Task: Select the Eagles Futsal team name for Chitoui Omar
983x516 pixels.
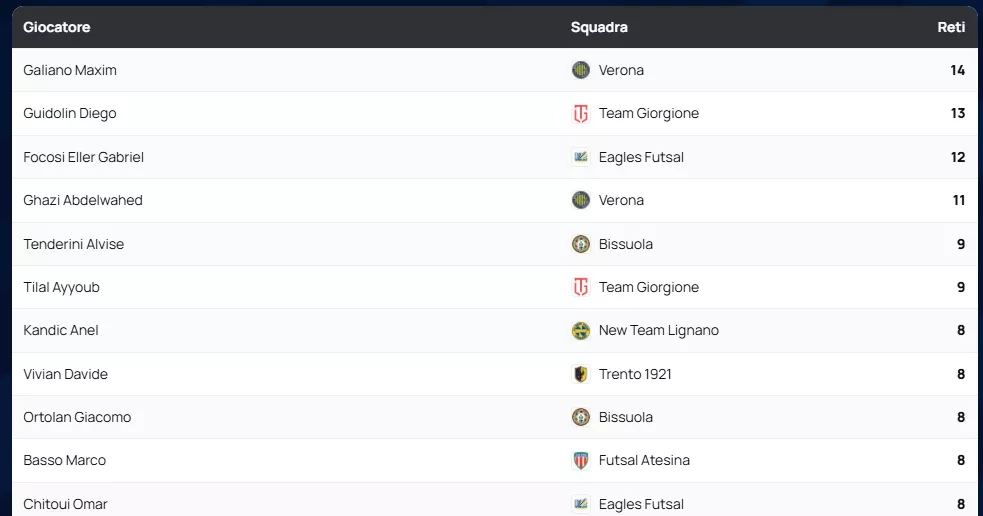Action: click(641, 504)
